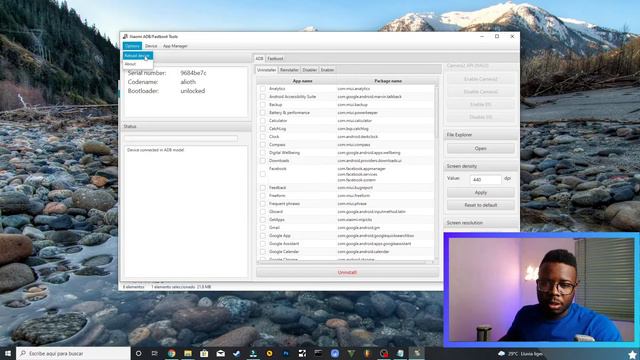Edit the screen density value field
The height and width of the screenshot is (360, 640).
[x=486, y=179]
